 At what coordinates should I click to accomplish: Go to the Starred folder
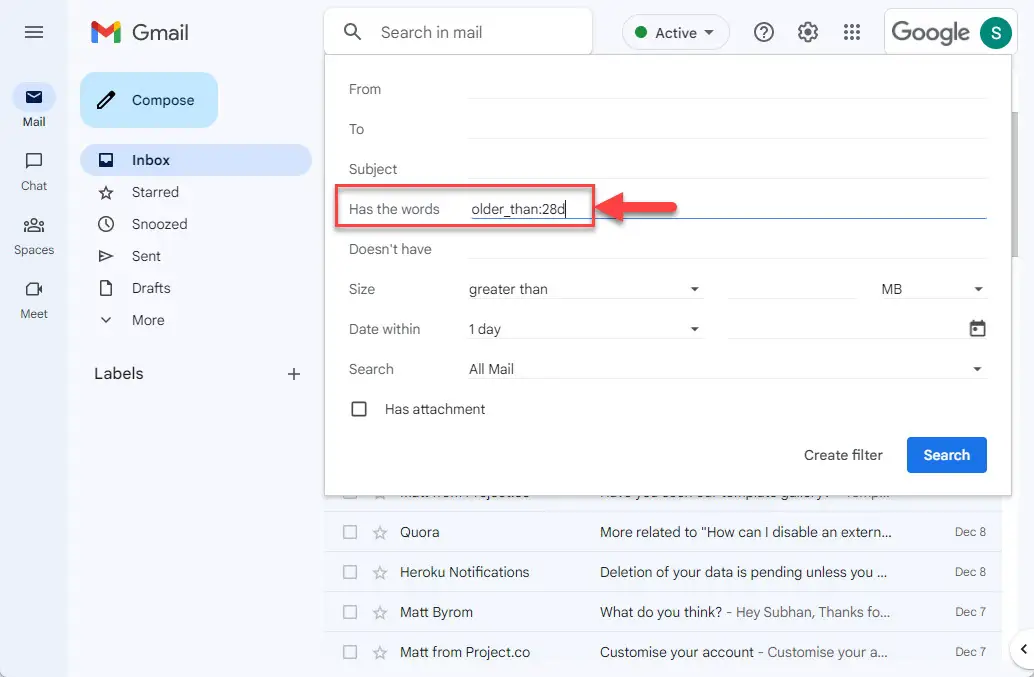(x=155, y=192)
